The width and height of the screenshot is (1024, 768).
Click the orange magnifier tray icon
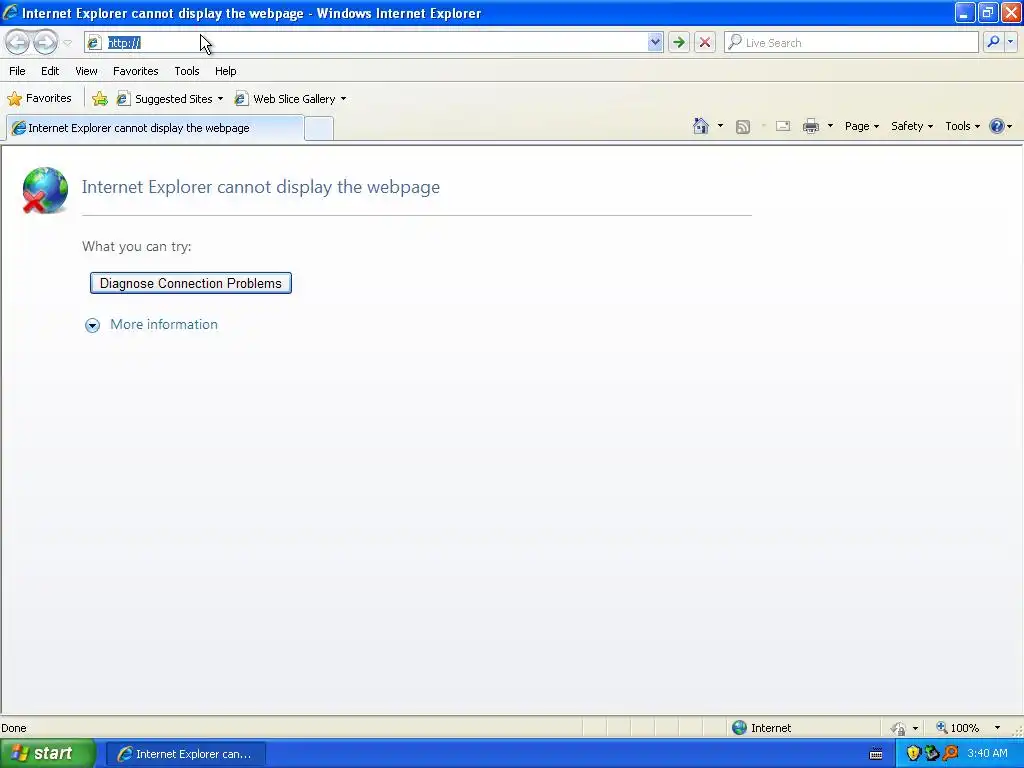pyautogui.click(x=951, y=754)
